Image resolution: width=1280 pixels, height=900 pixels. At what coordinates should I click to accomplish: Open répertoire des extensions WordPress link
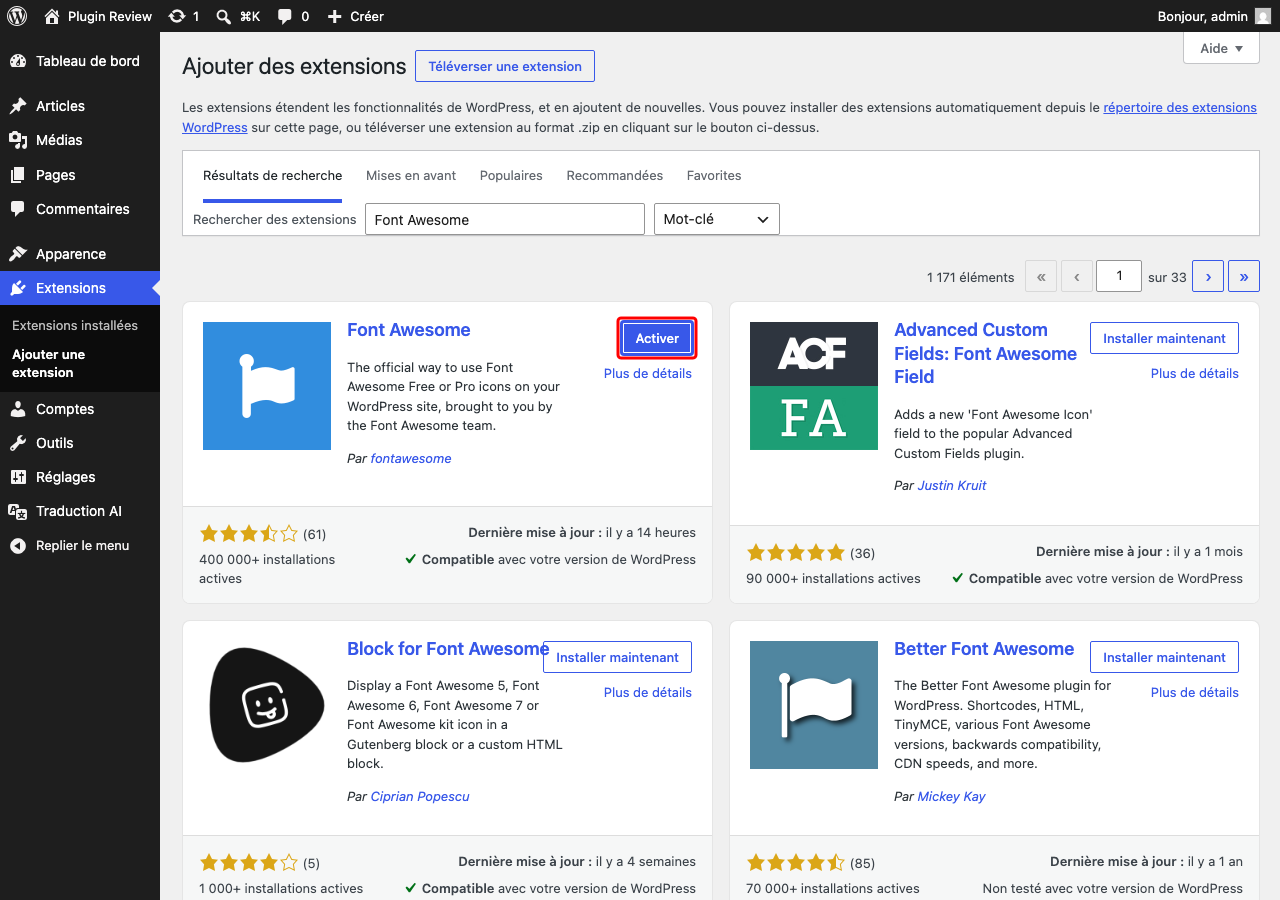tap(1180, 108)
